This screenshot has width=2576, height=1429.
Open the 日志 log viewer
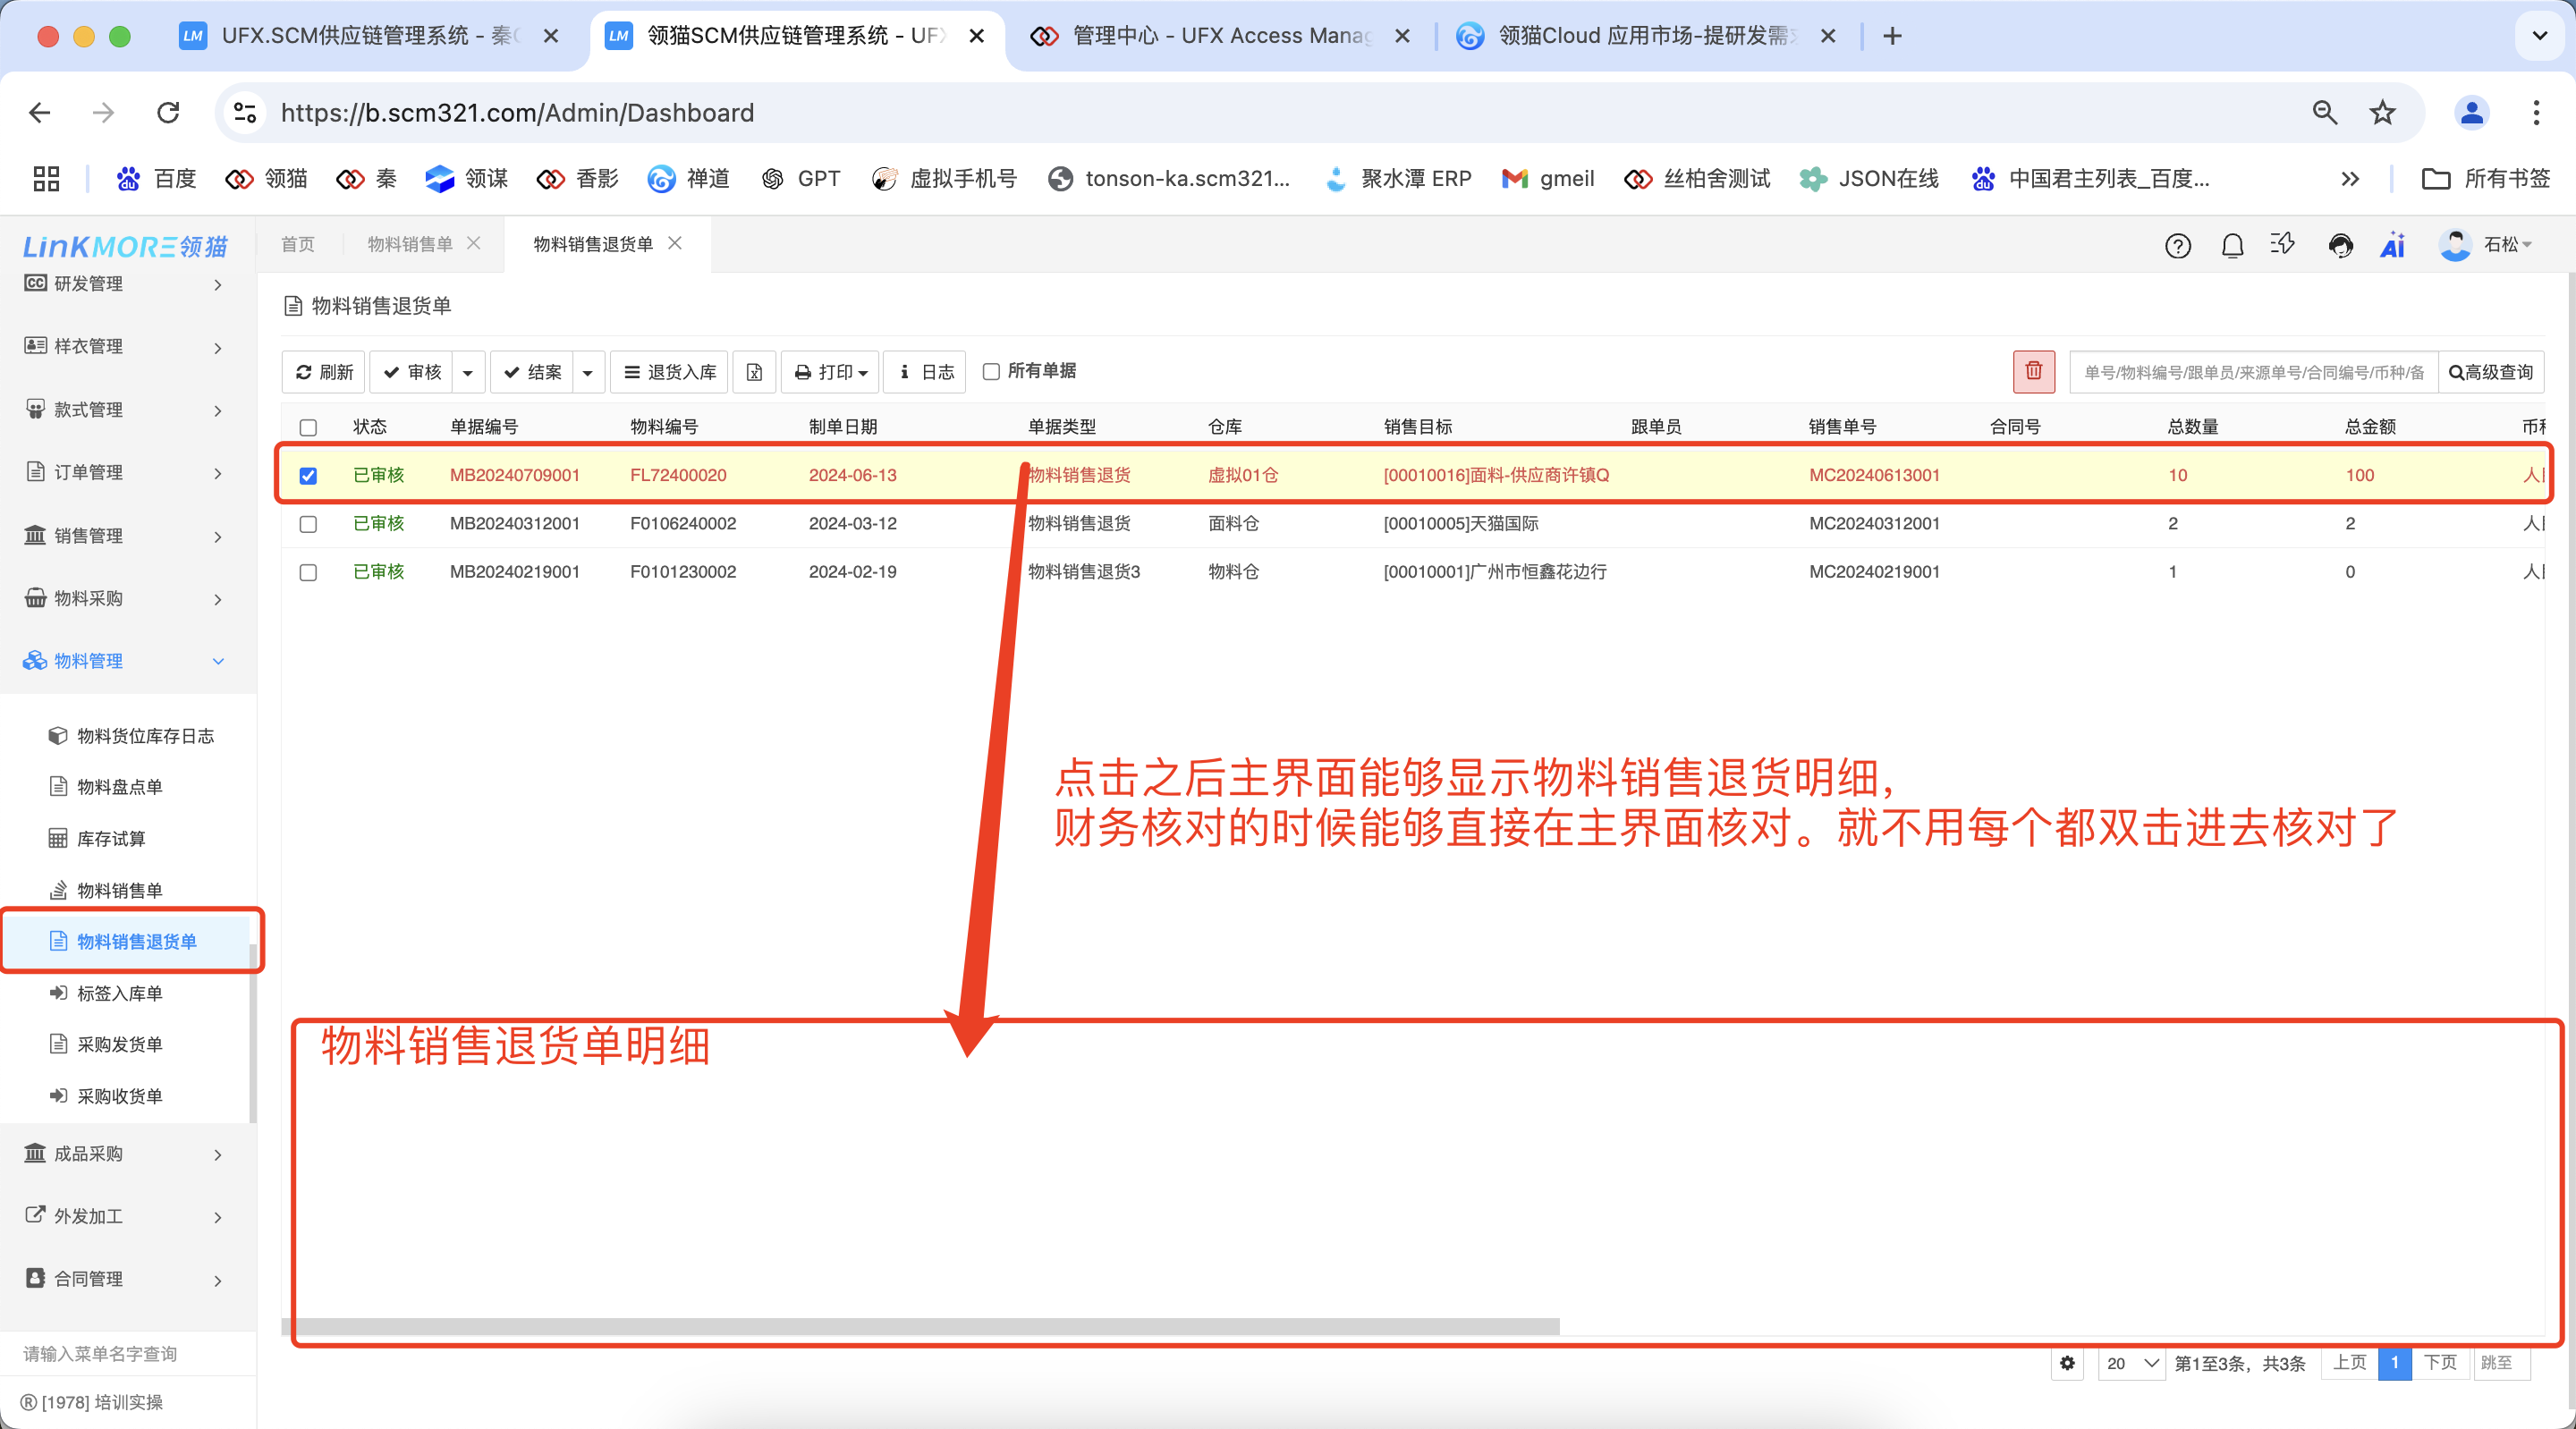click(x=923, y=371)
